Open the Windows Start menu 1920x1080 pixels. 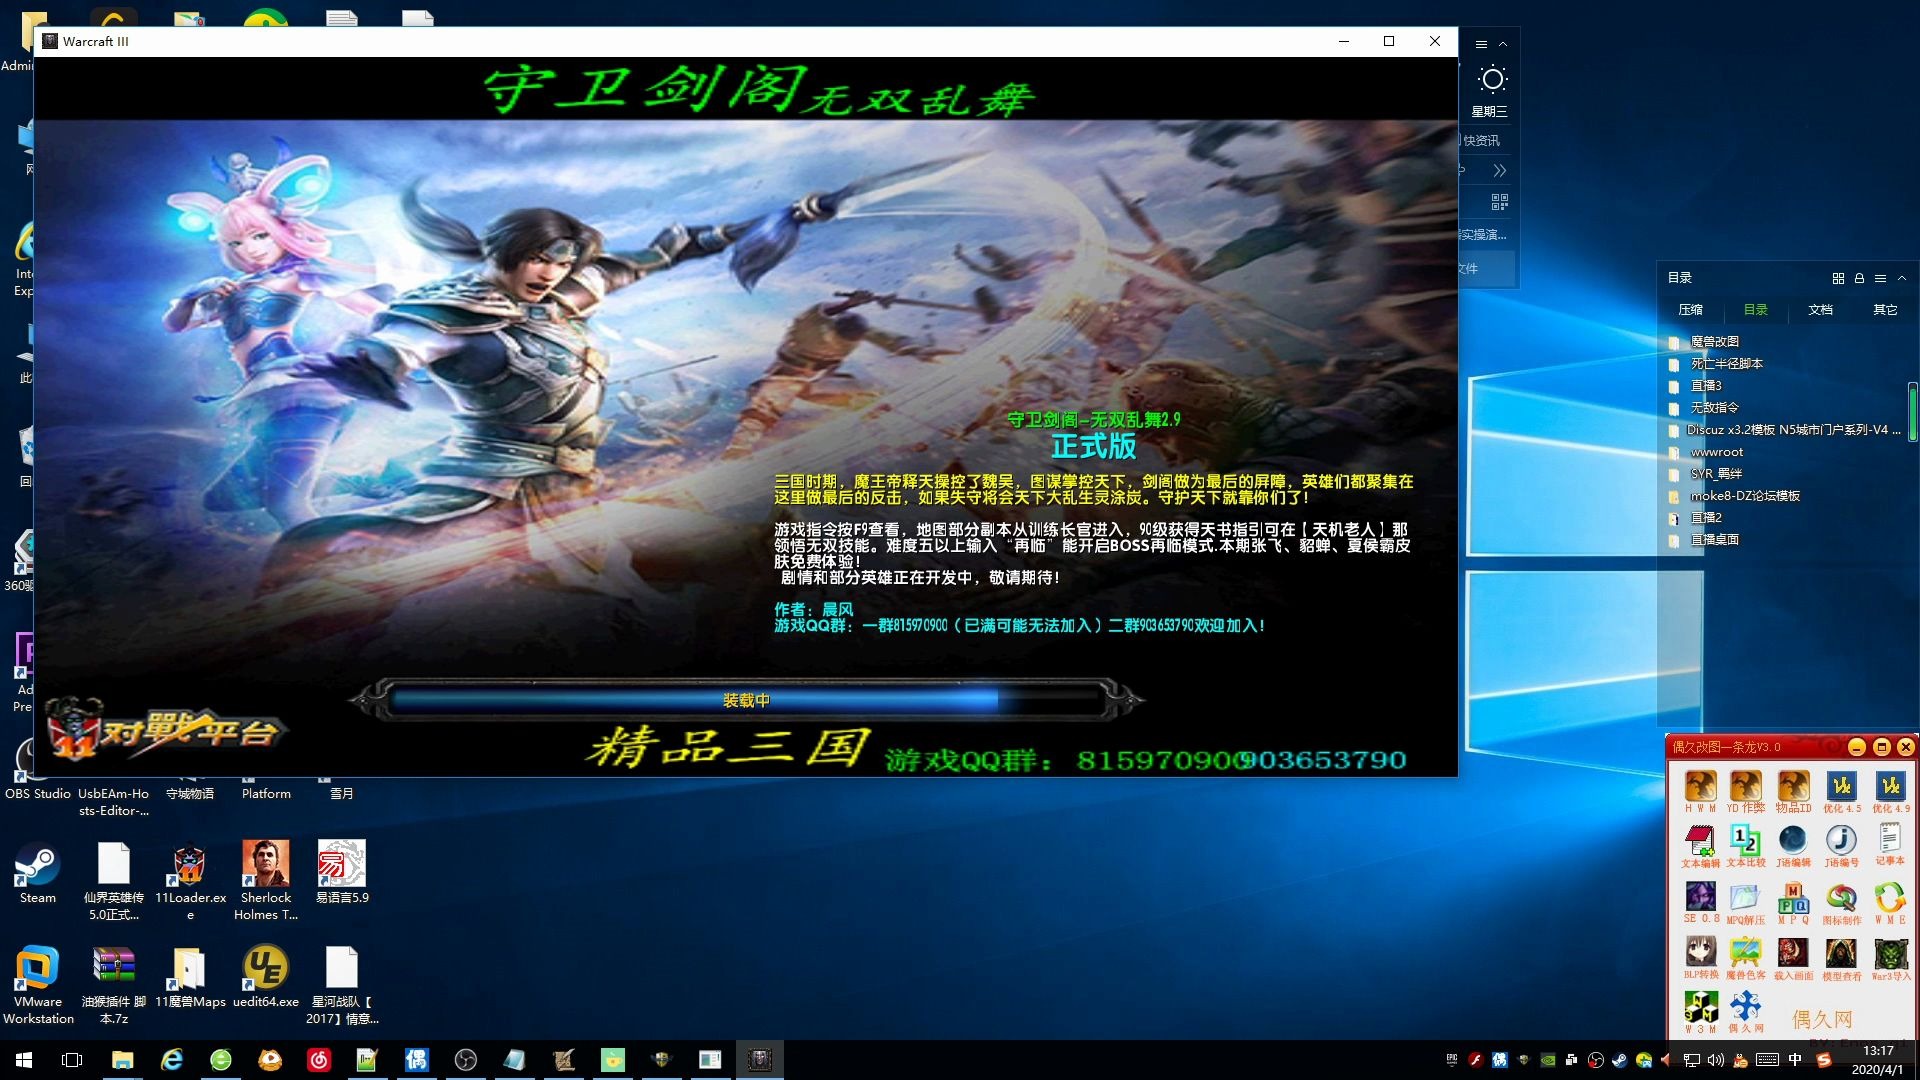click(24, 1060)
